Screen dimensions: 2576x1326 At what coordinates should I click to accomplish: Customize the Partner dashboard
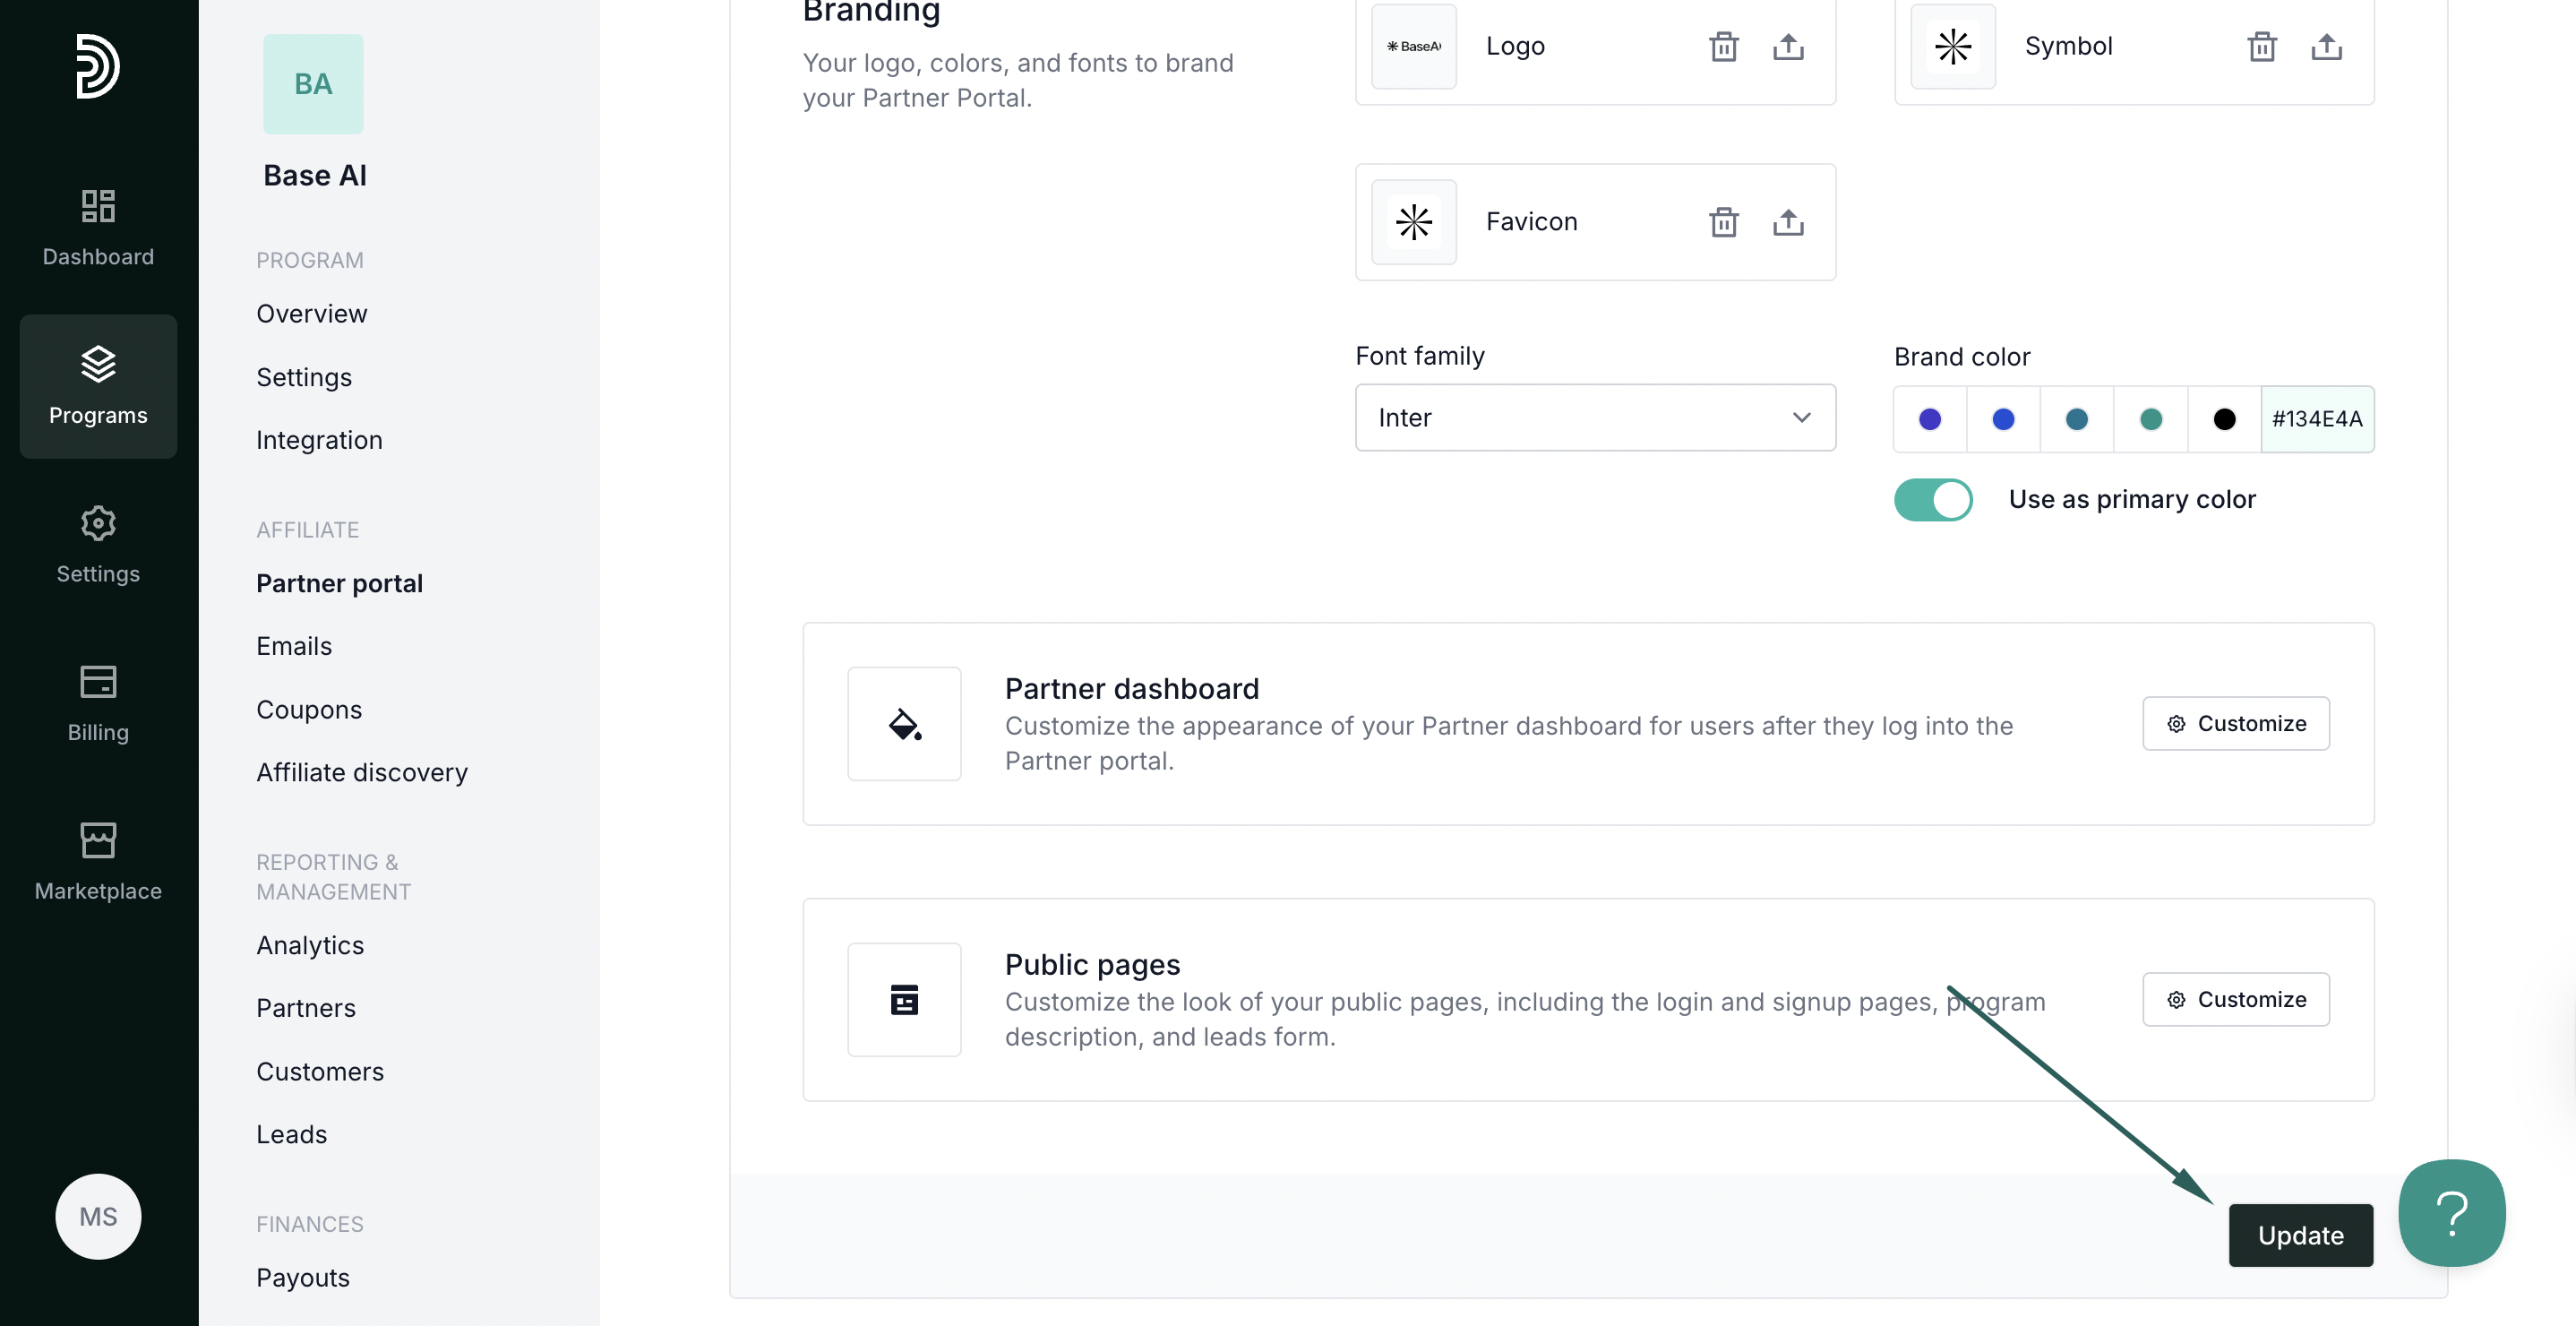(x=2235, y=723)
